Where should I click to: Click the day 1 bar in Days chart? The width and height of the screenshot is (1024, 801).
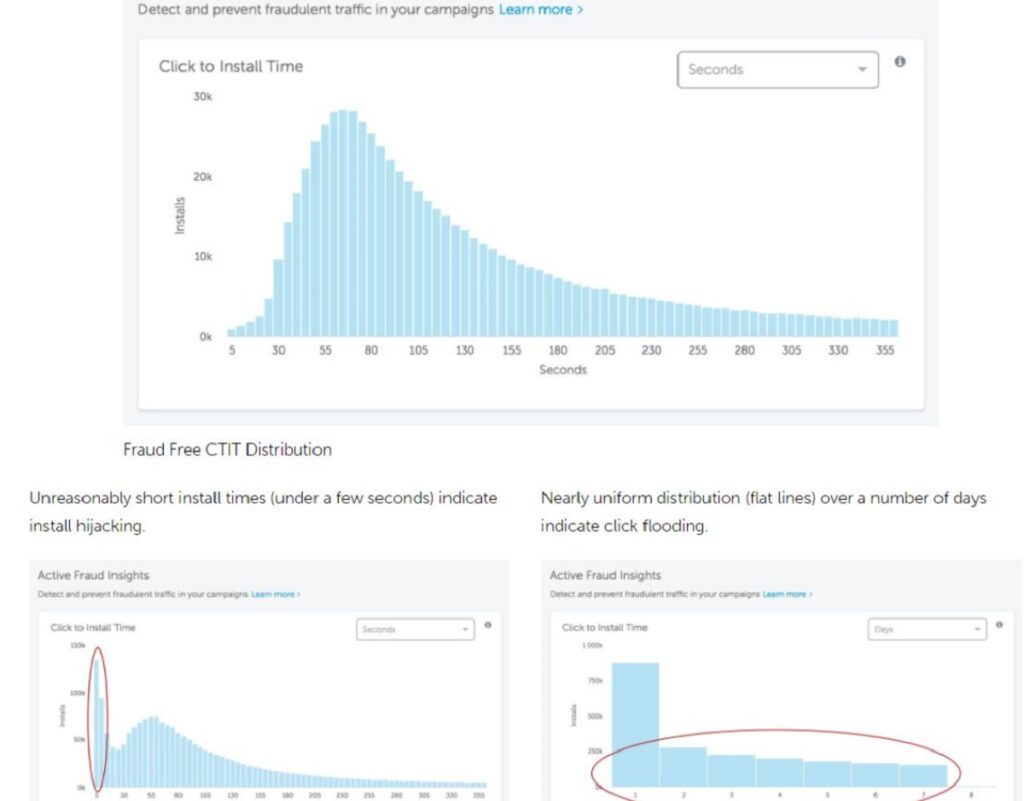click(x=635, y=725)
